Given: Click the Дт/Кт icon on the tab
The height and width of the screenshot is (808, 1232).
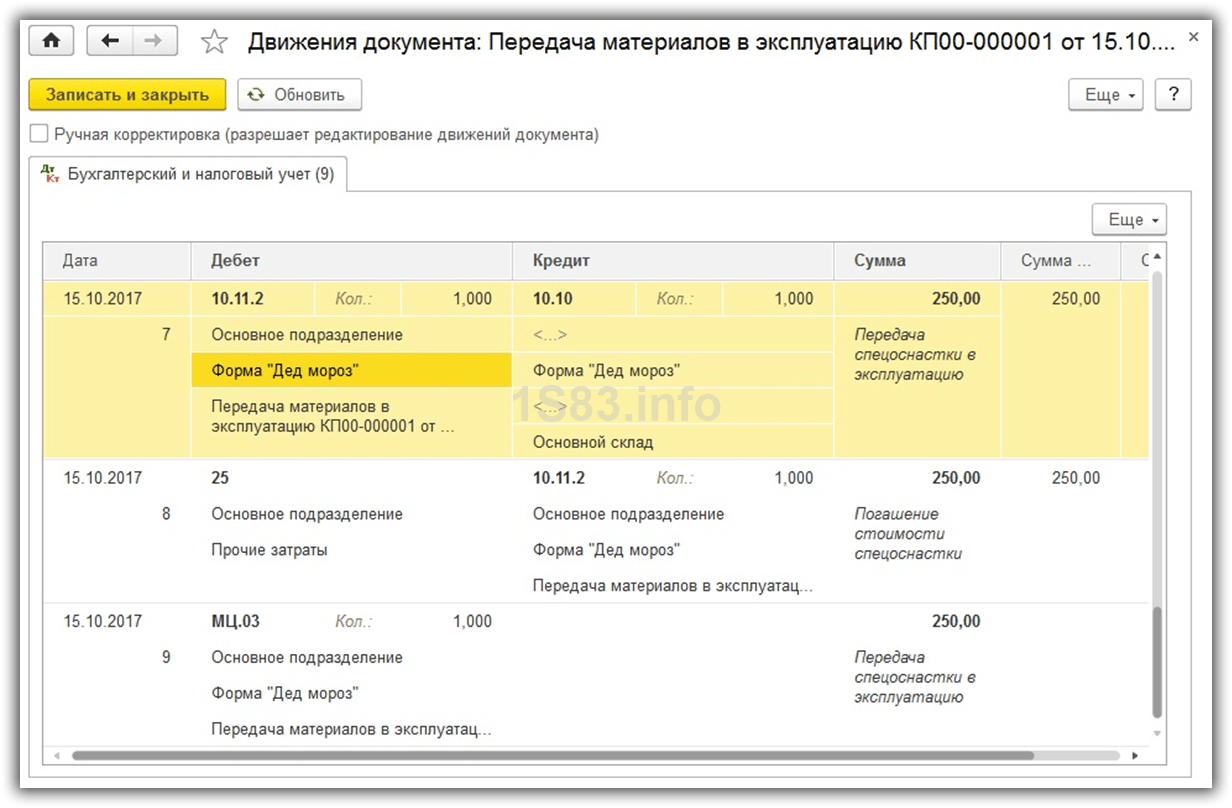Looking at the screenshot, I should 50,174.
